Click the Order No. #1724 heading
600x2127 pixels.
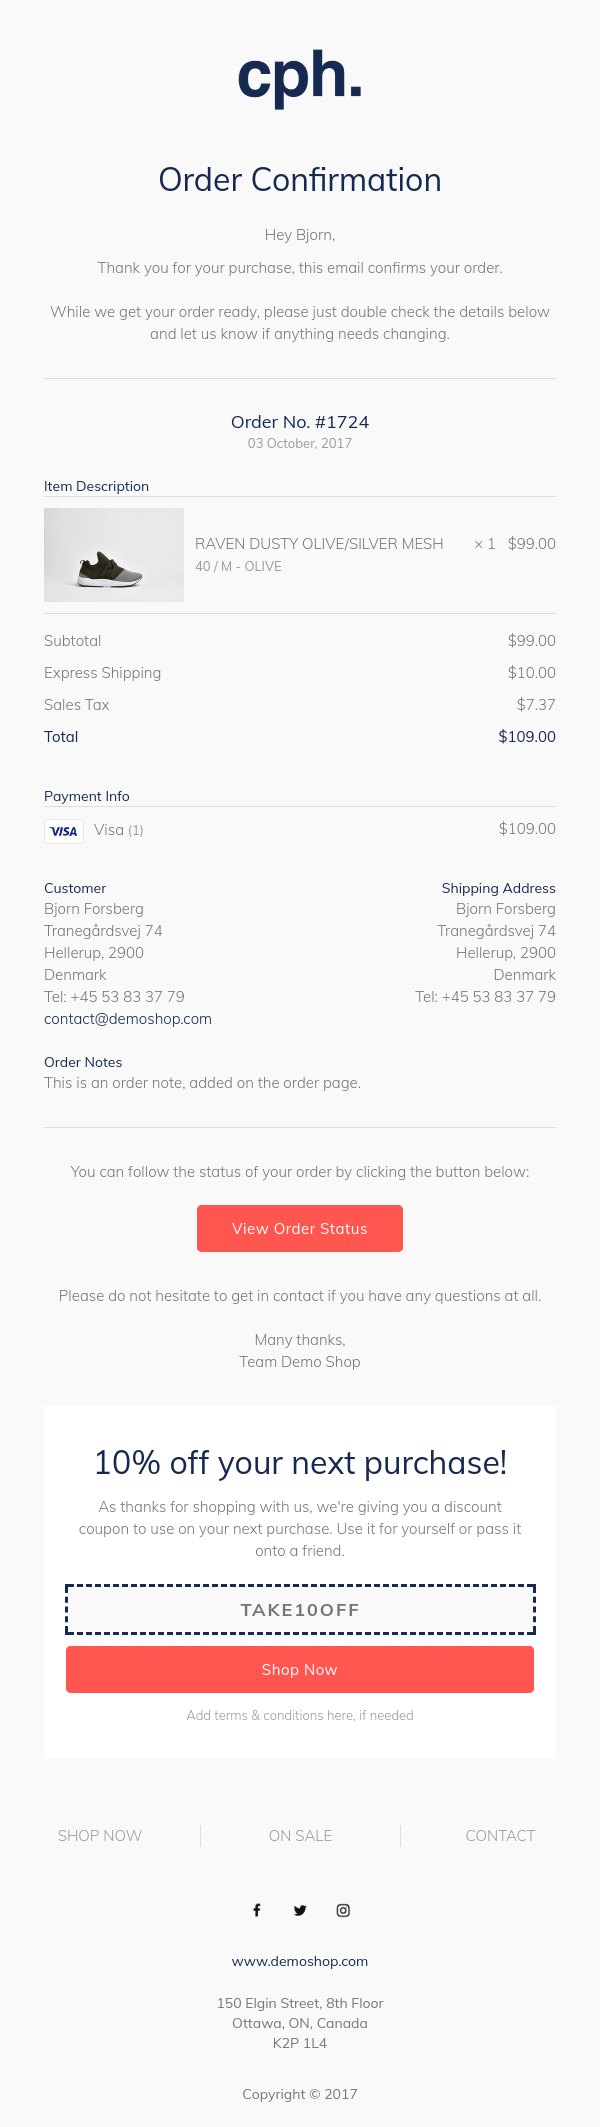pyautogui.click(x=300, y=422)
